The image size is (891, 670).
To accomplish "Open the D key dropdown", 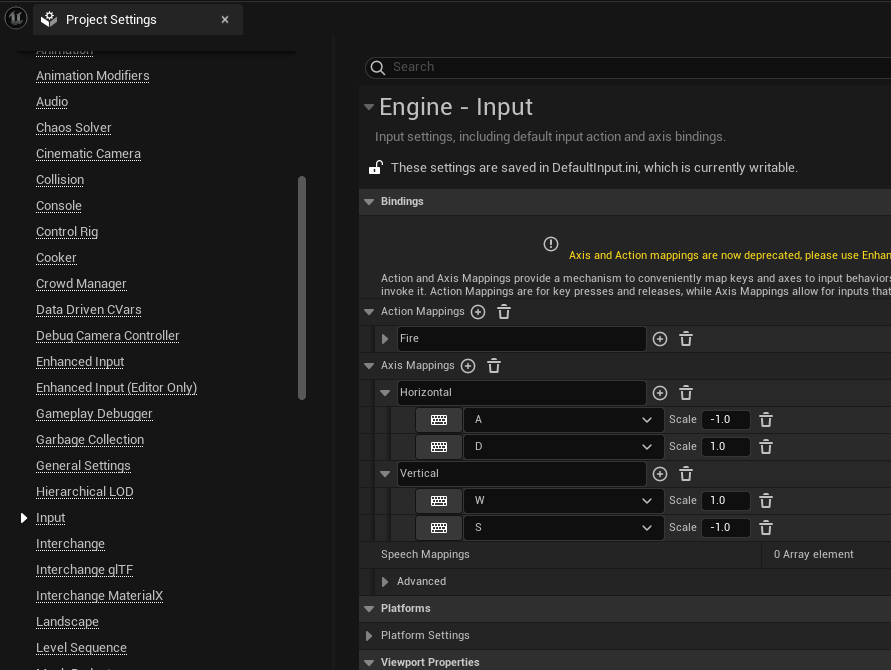I will (564, 447).
